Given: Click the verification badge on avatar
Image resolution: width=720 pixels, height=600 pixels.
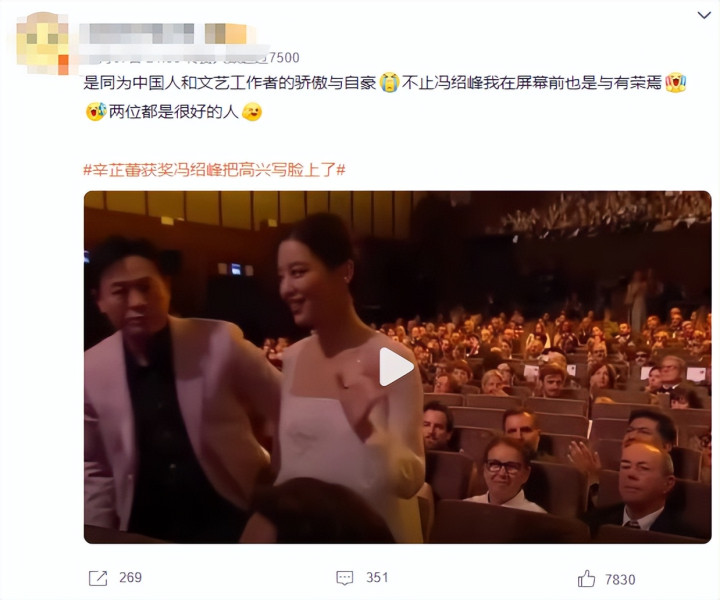Looking at the screenshot, I should pos(63,64).
